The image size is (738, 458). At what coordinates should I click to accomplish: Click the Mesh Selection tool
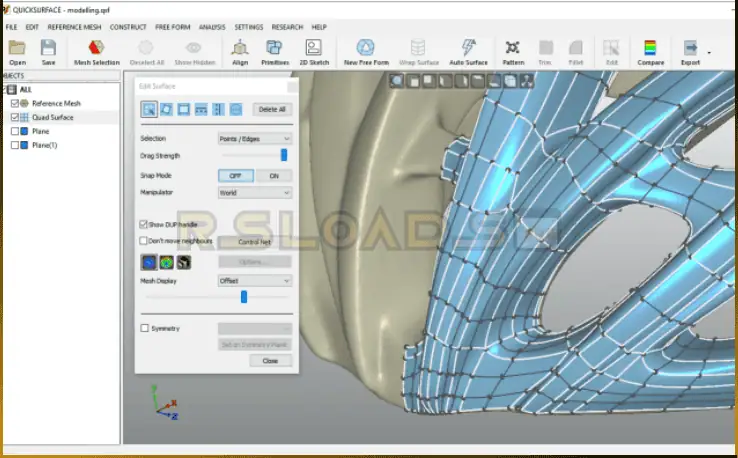click(96, 52)
